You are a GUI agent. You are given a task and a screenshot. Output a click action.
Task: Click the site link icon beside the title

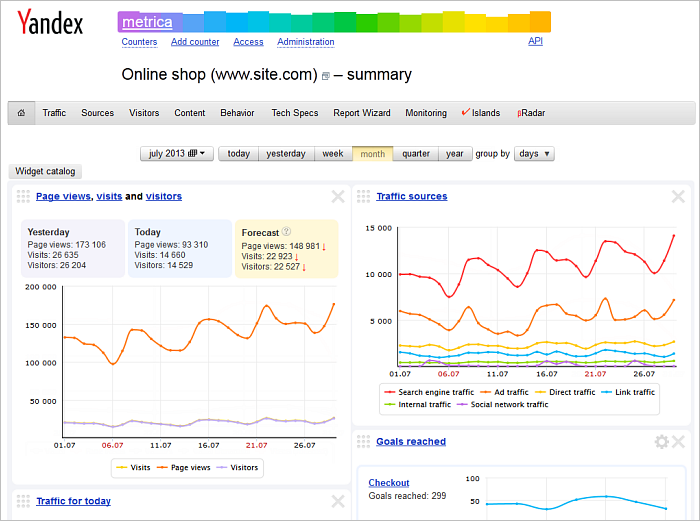(x=325, y=76)
